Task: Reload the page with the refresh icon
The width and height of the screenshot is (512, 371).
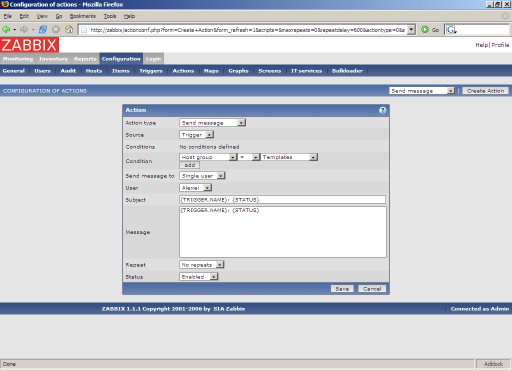Action: [x=43, y=30]
